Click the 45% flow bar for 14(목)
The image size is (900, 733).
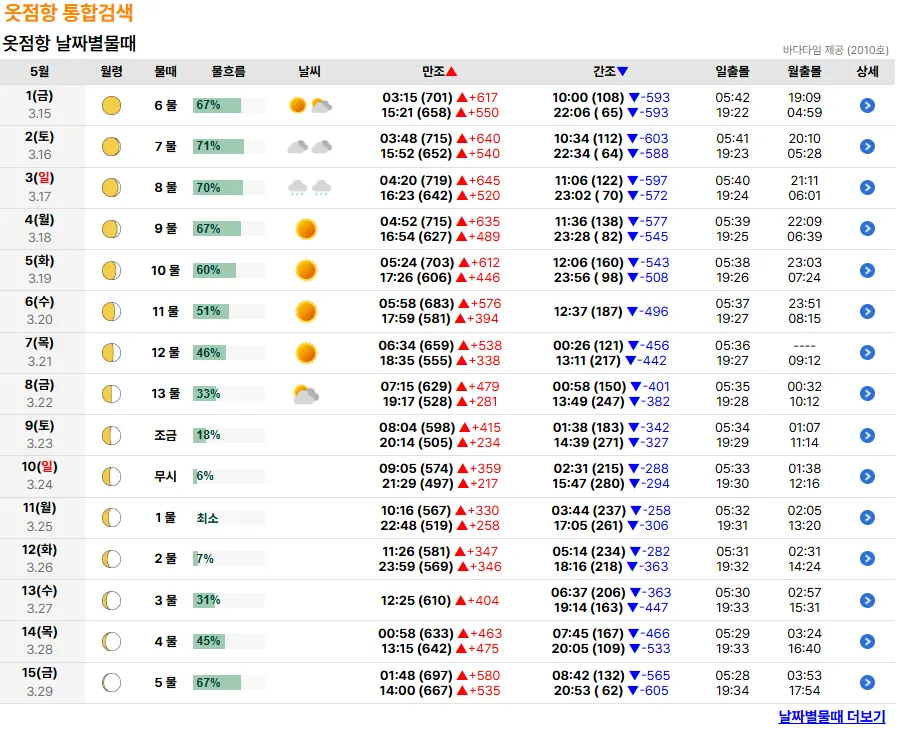coord(229,641)
